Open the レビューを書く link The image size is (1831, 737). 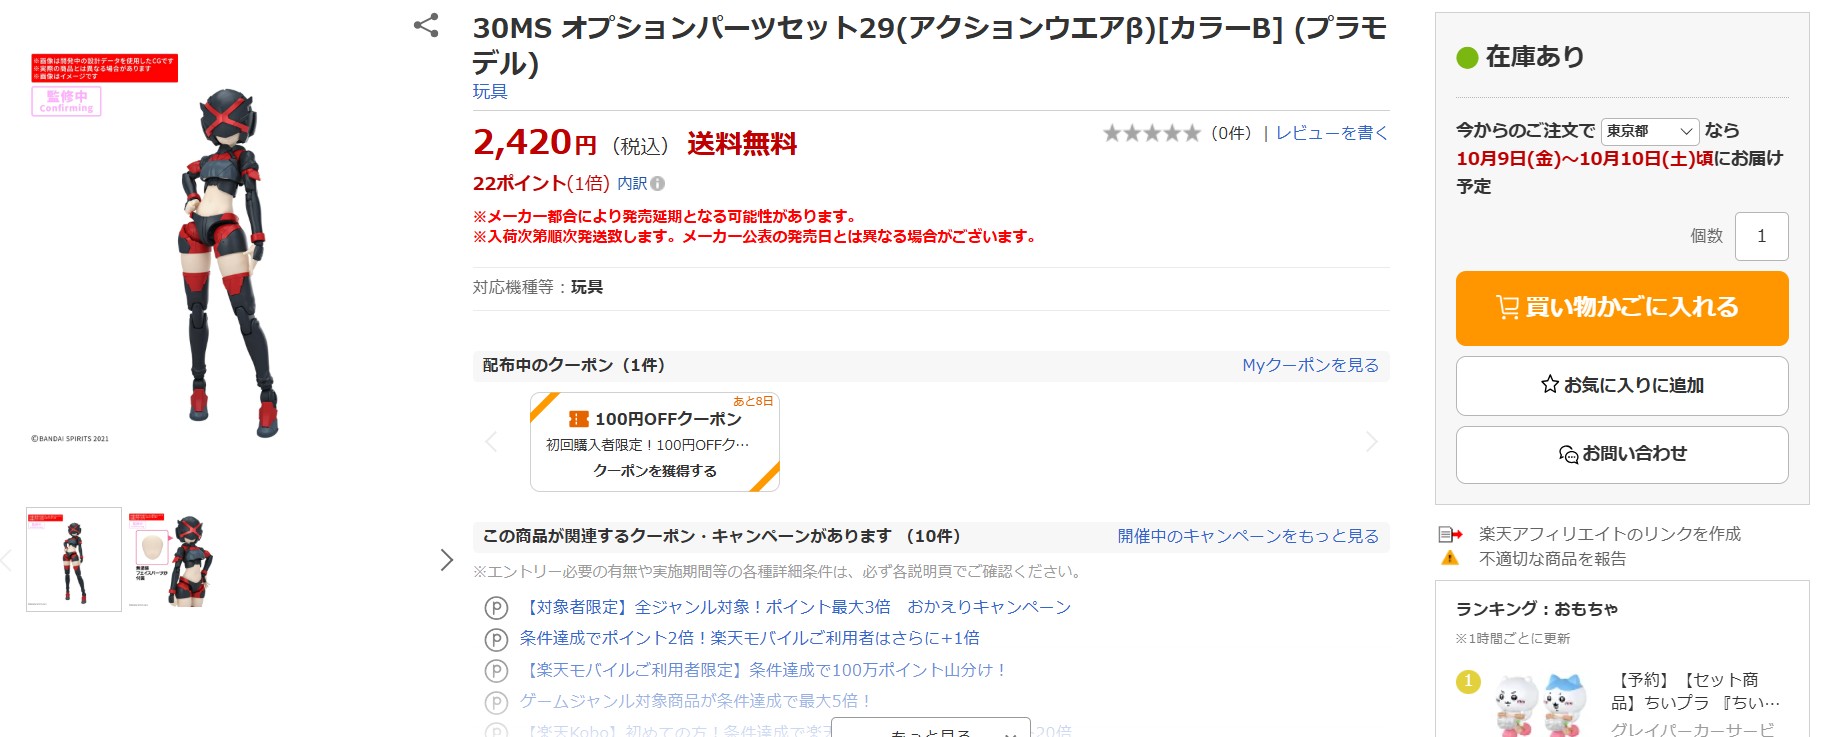(x=1332, y=133)
